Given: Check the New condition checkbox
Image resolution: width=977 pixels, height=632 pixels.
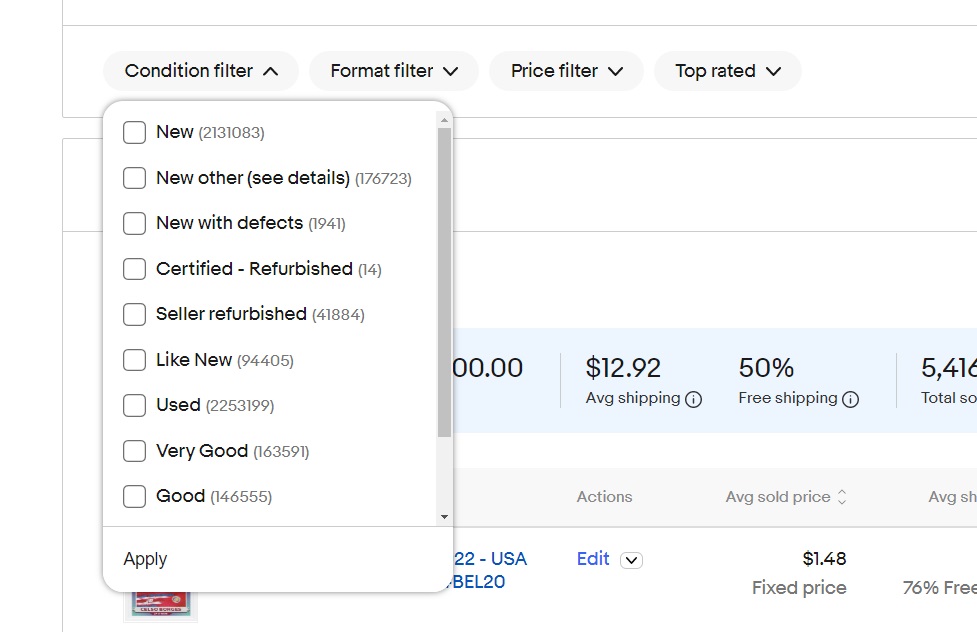Looking at the screenshot, I should pyautogui.click(x=135, y=132).
